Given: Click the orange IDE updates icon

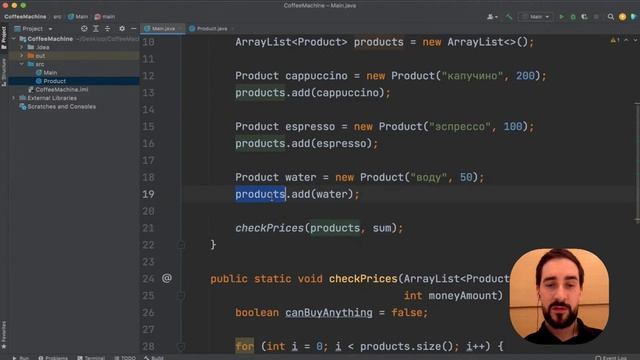Looking at the screenshot, I should click(x=622, y=17).
